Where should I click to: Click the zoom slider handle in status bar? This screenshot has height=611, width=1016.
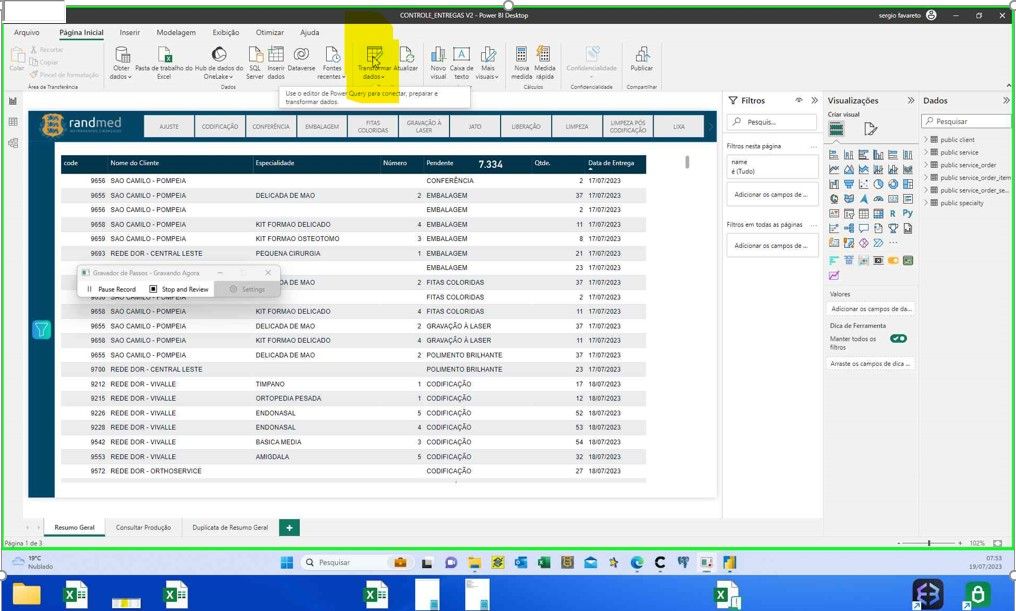pos(929,543)
